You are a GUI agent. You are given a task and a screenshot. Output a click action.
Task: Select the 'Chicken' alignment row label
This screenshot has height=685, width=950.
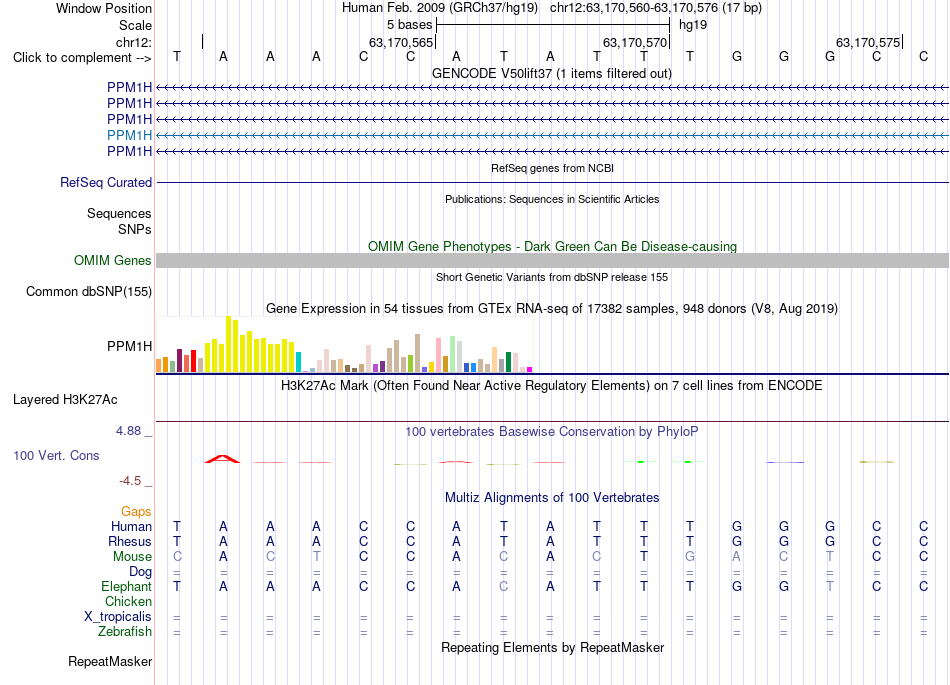128,601
